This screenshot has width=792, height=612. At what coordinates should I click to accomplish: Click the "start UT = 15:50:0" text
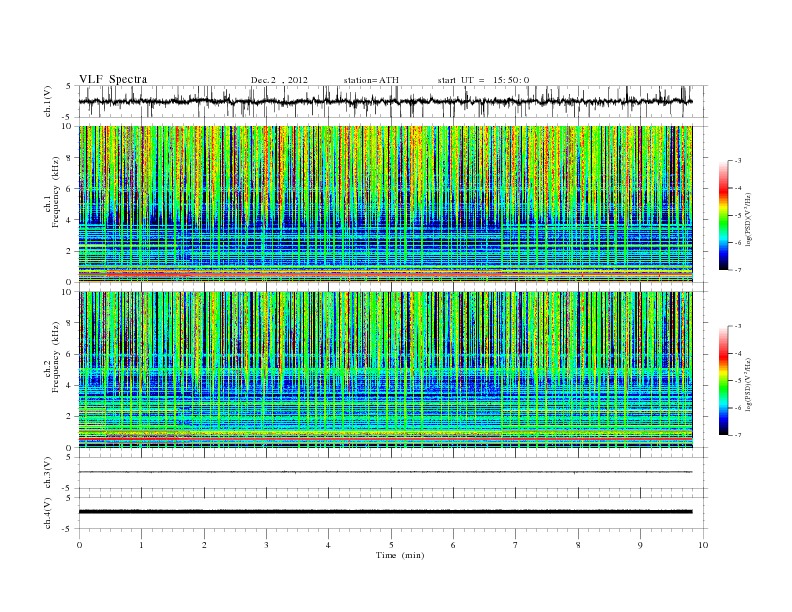483,80
